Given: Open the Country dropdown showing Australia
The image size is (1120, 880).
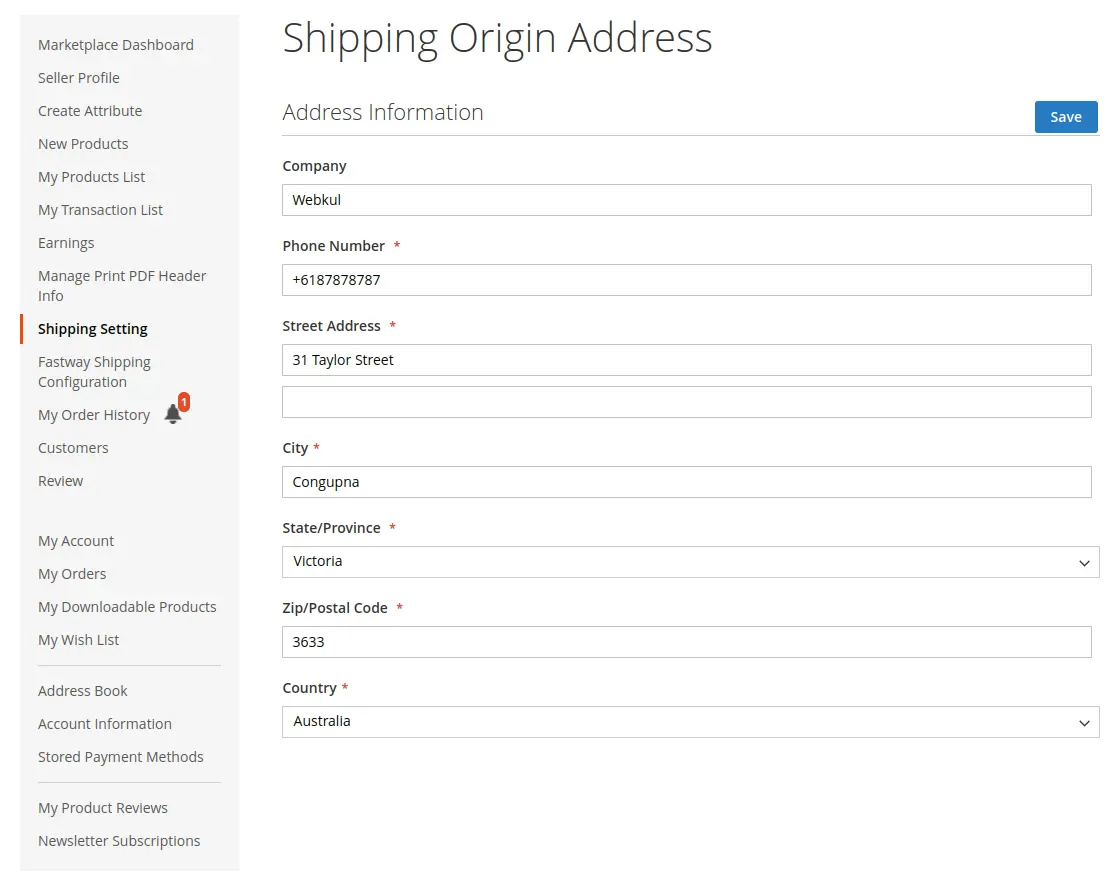Looking at the screenshot, I should [690, 722].
